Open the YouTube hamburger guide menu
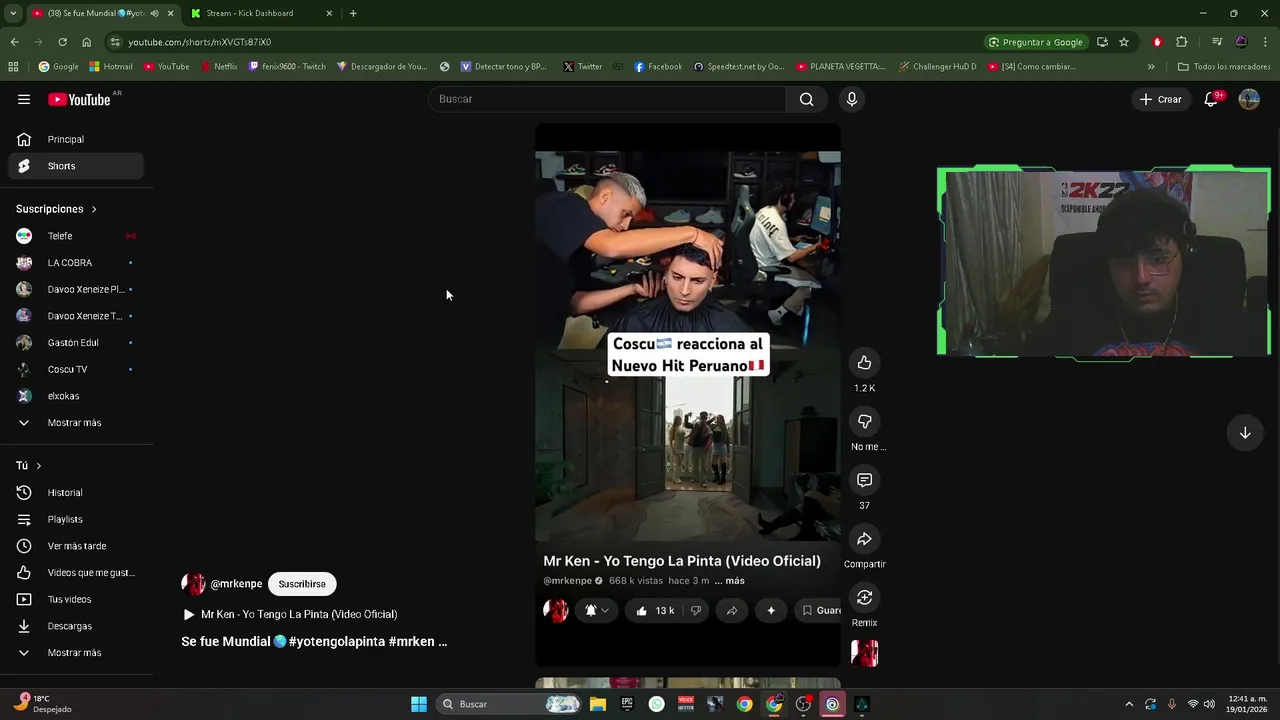Image resolution: width=1280 pixels, height=720 pixels. [x=24, y=99]
